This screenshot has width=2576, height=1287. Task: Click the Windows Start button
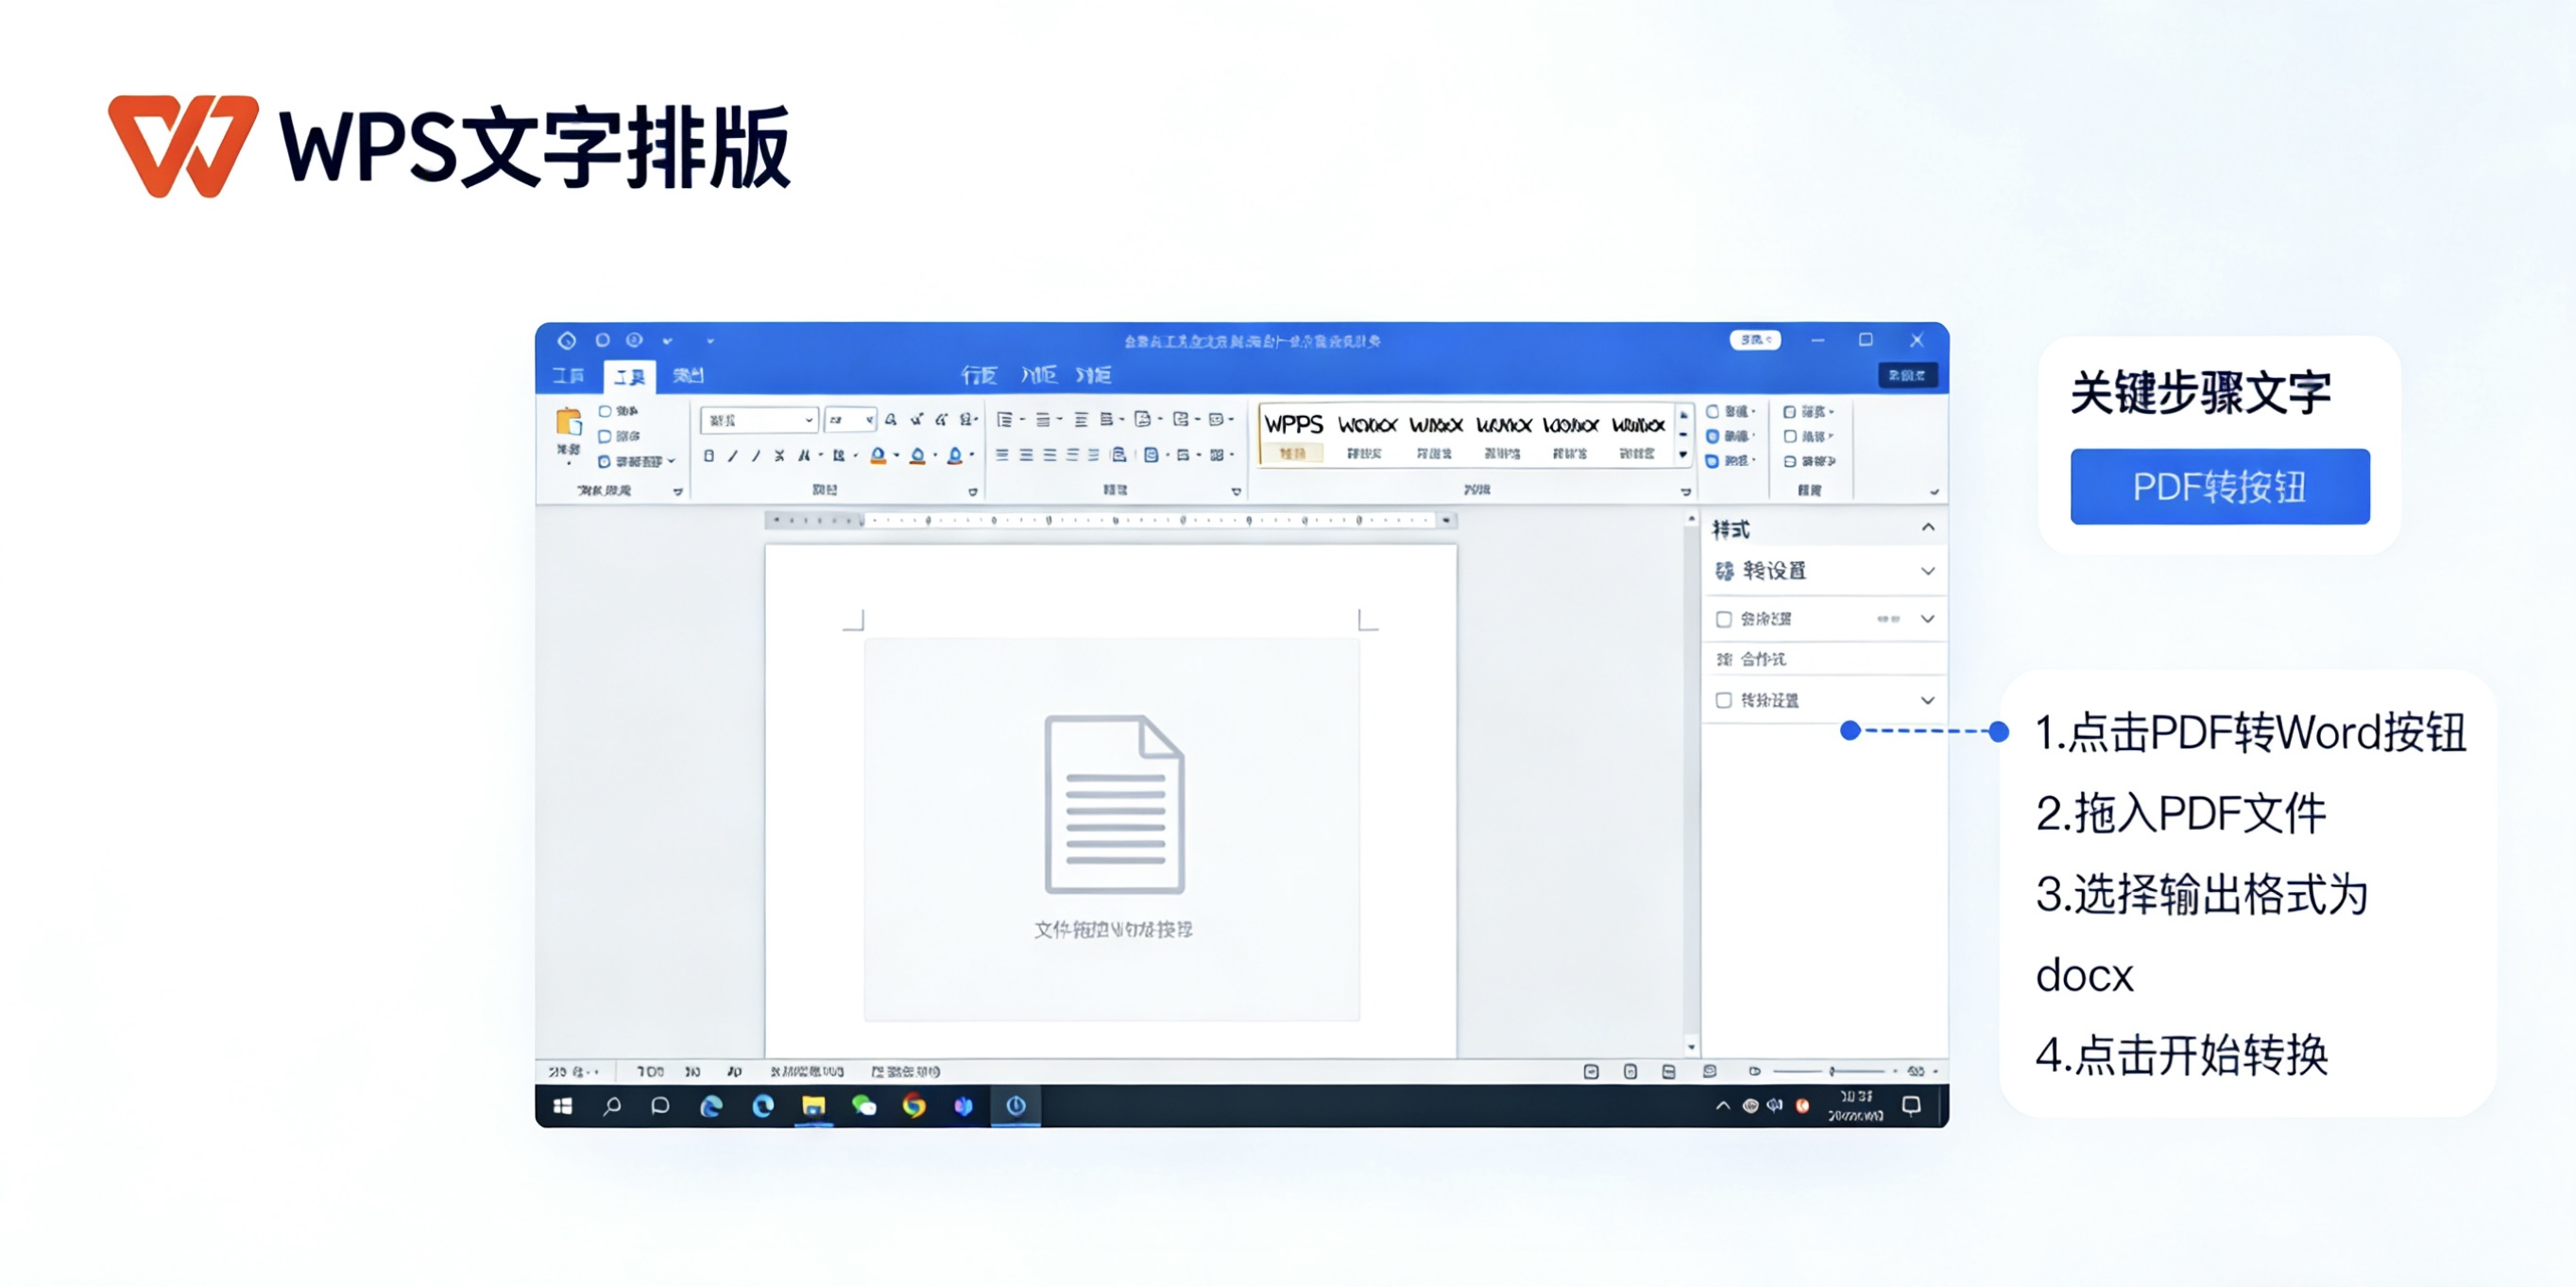[563, 1105]
